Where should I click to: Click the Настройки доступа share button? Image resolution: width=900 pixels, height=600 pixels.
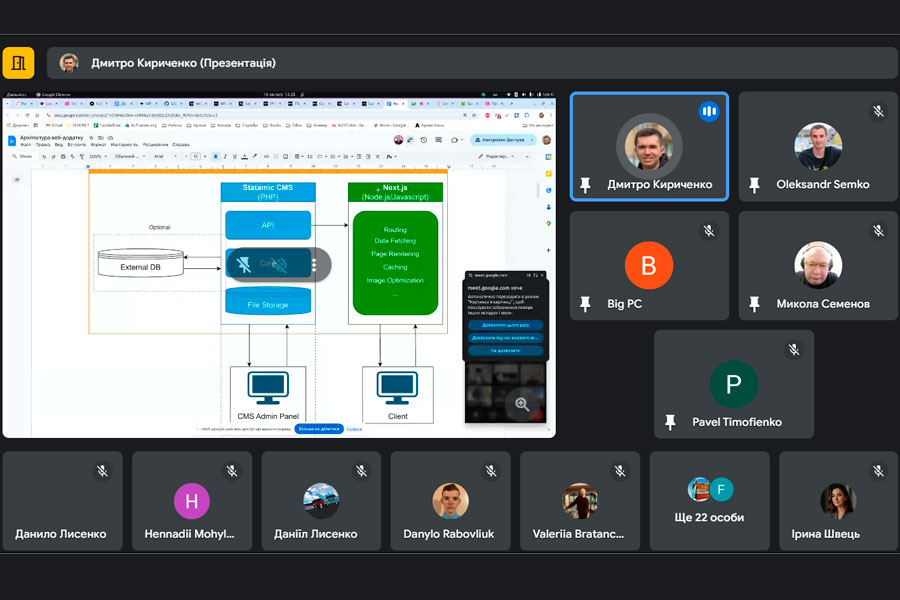(x=503, y=140)
